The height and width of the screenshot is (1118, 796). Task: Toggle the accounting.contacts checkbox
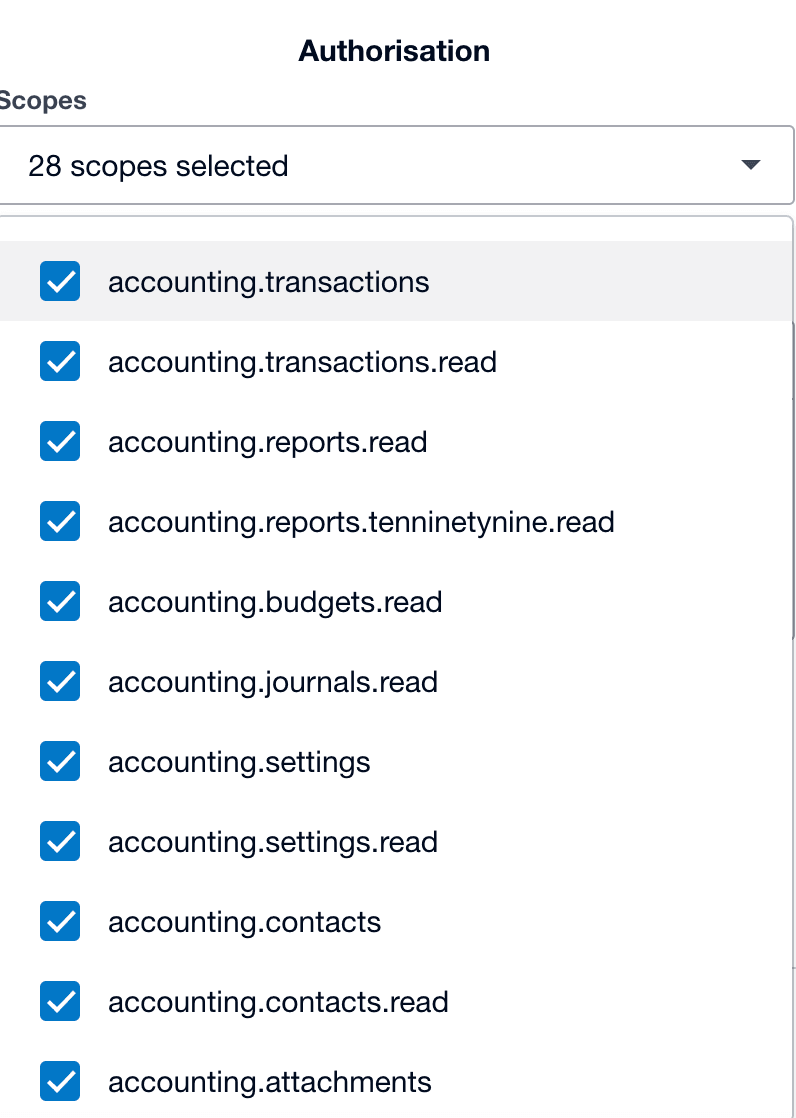click(x=60, y=921)
